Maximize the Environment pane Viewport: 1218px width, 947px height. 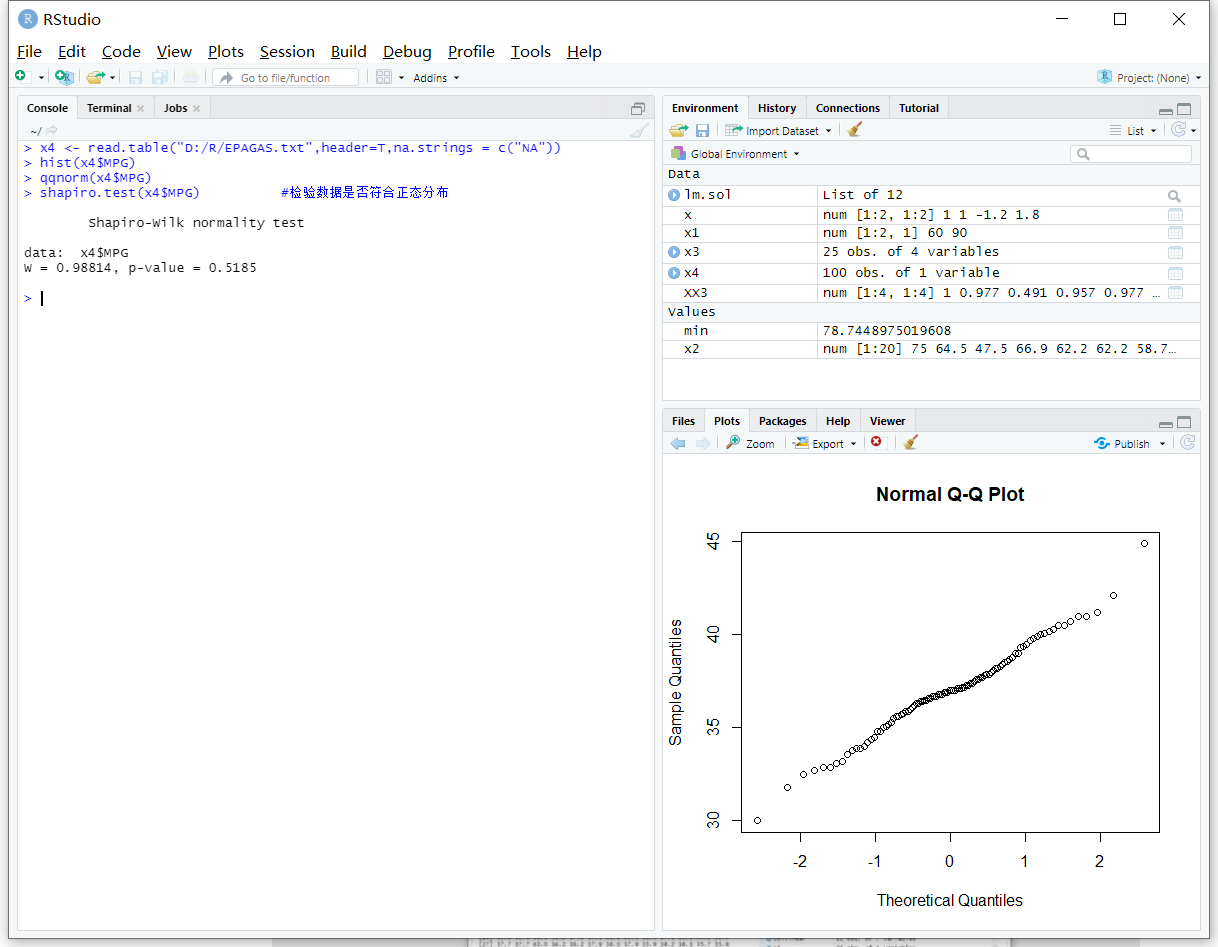(x=1184, y=109)
